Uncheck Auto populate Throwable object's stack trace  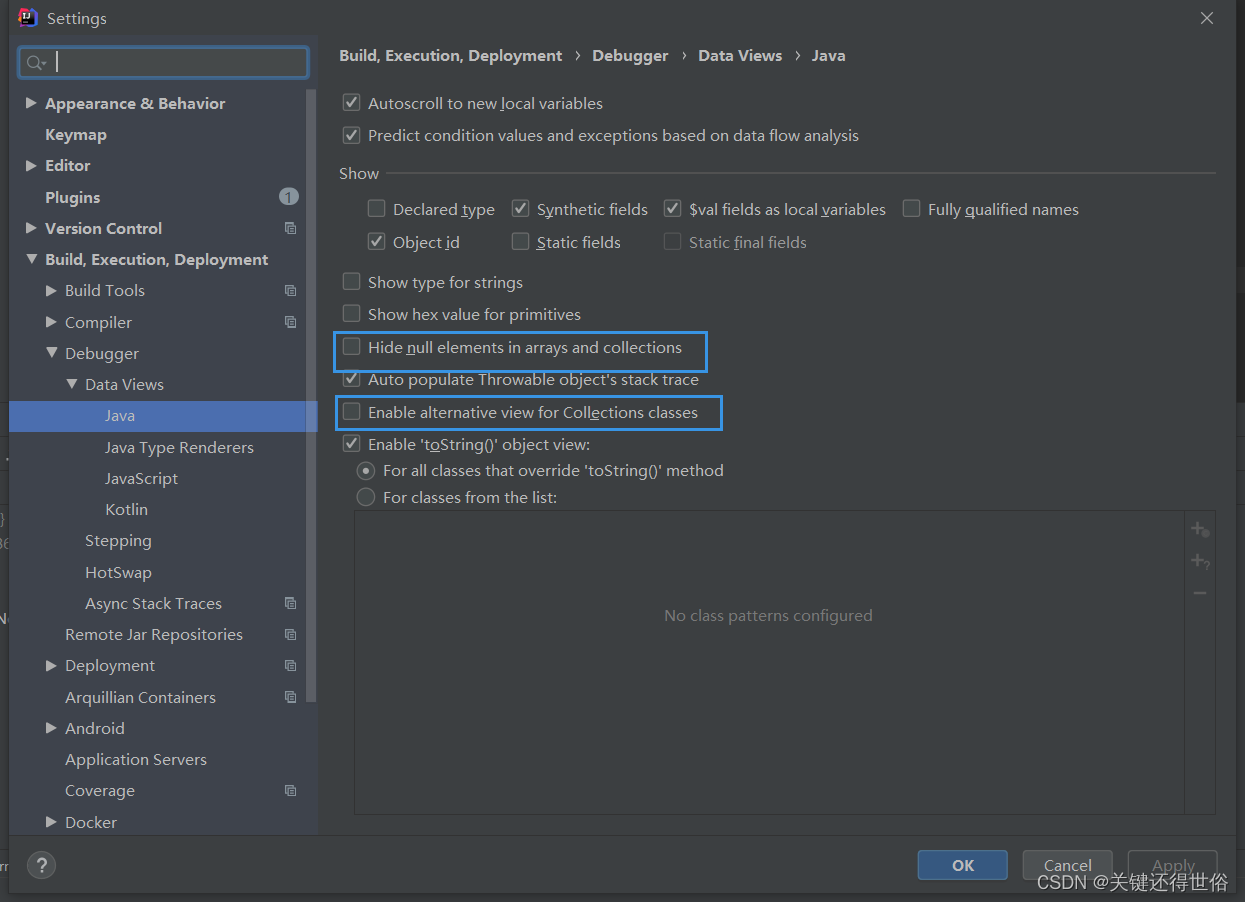[x=352, y=379]
